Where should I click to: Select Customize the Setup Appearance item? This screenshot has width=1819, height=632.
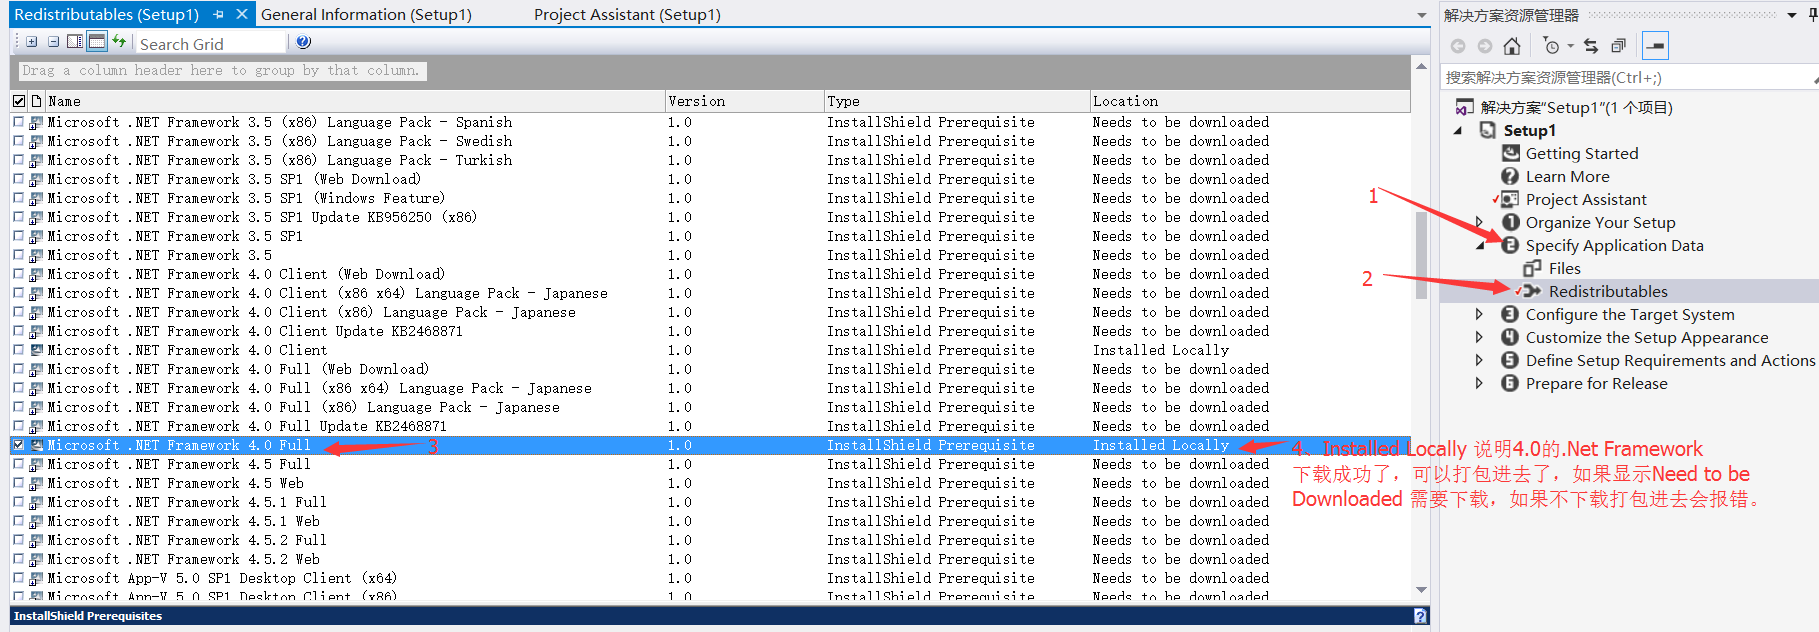tap(1647, 337)
